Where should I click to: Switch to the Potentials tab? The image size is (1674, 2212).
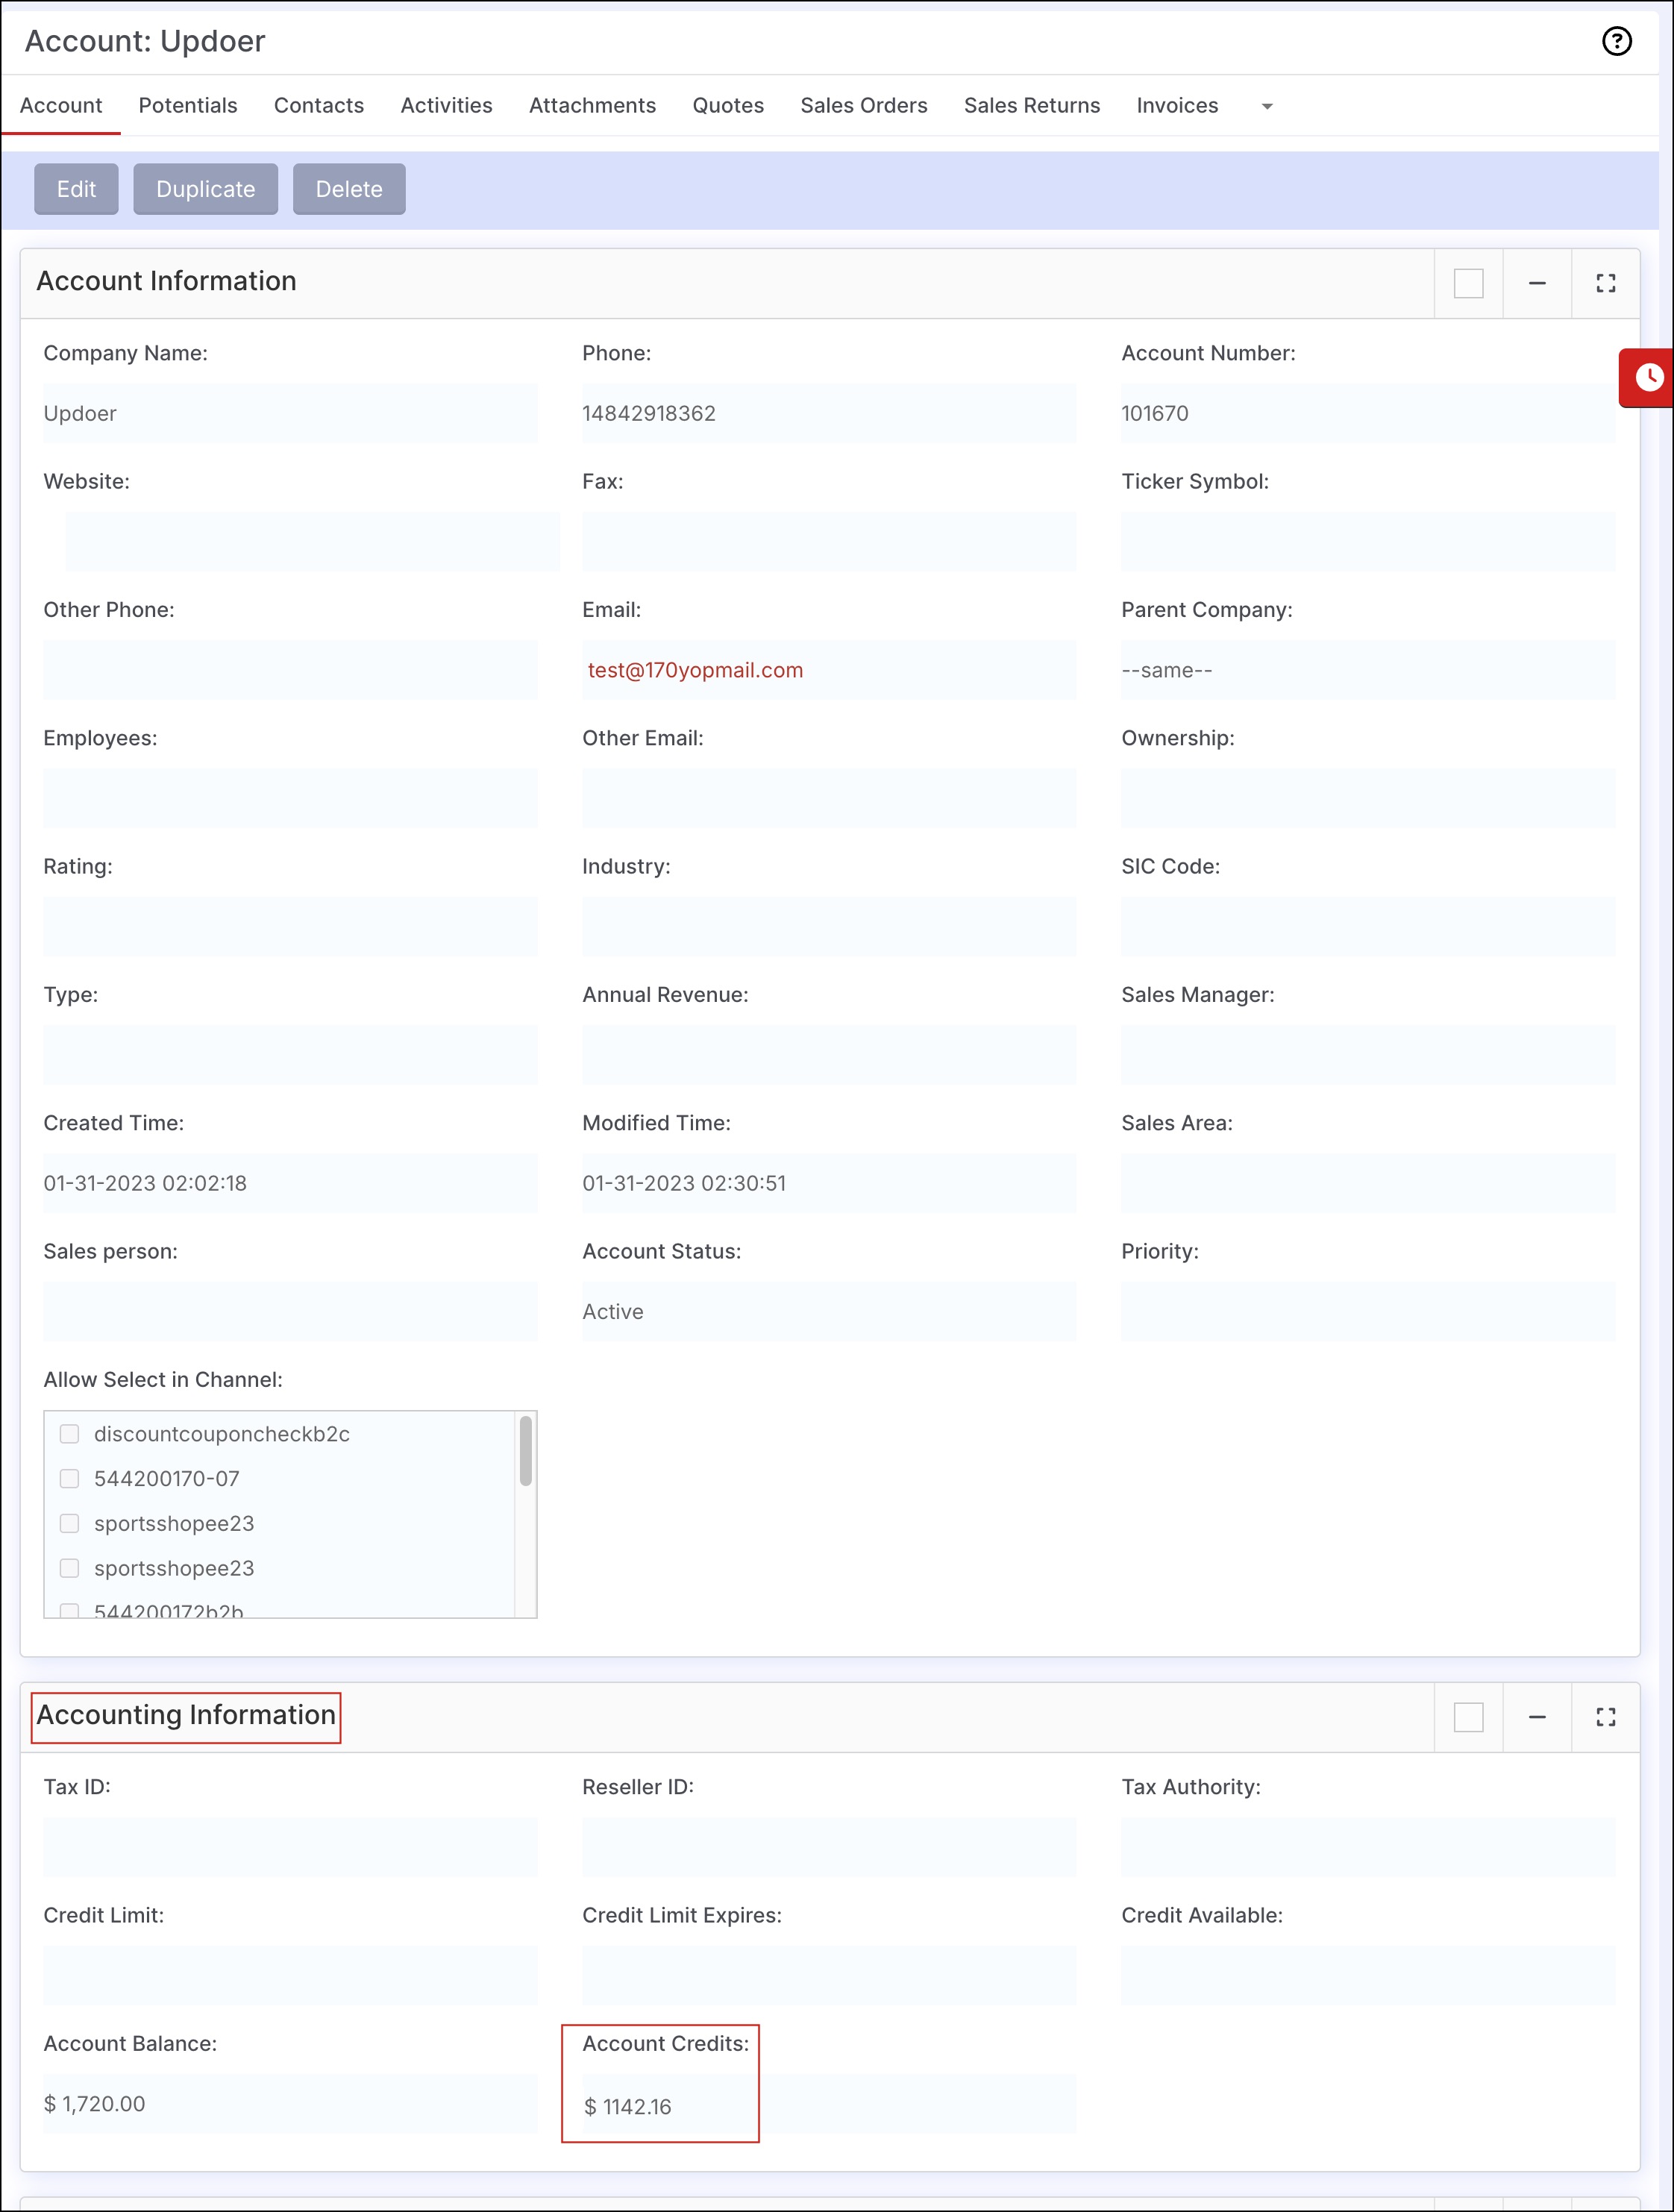click(x=188, y=106)
